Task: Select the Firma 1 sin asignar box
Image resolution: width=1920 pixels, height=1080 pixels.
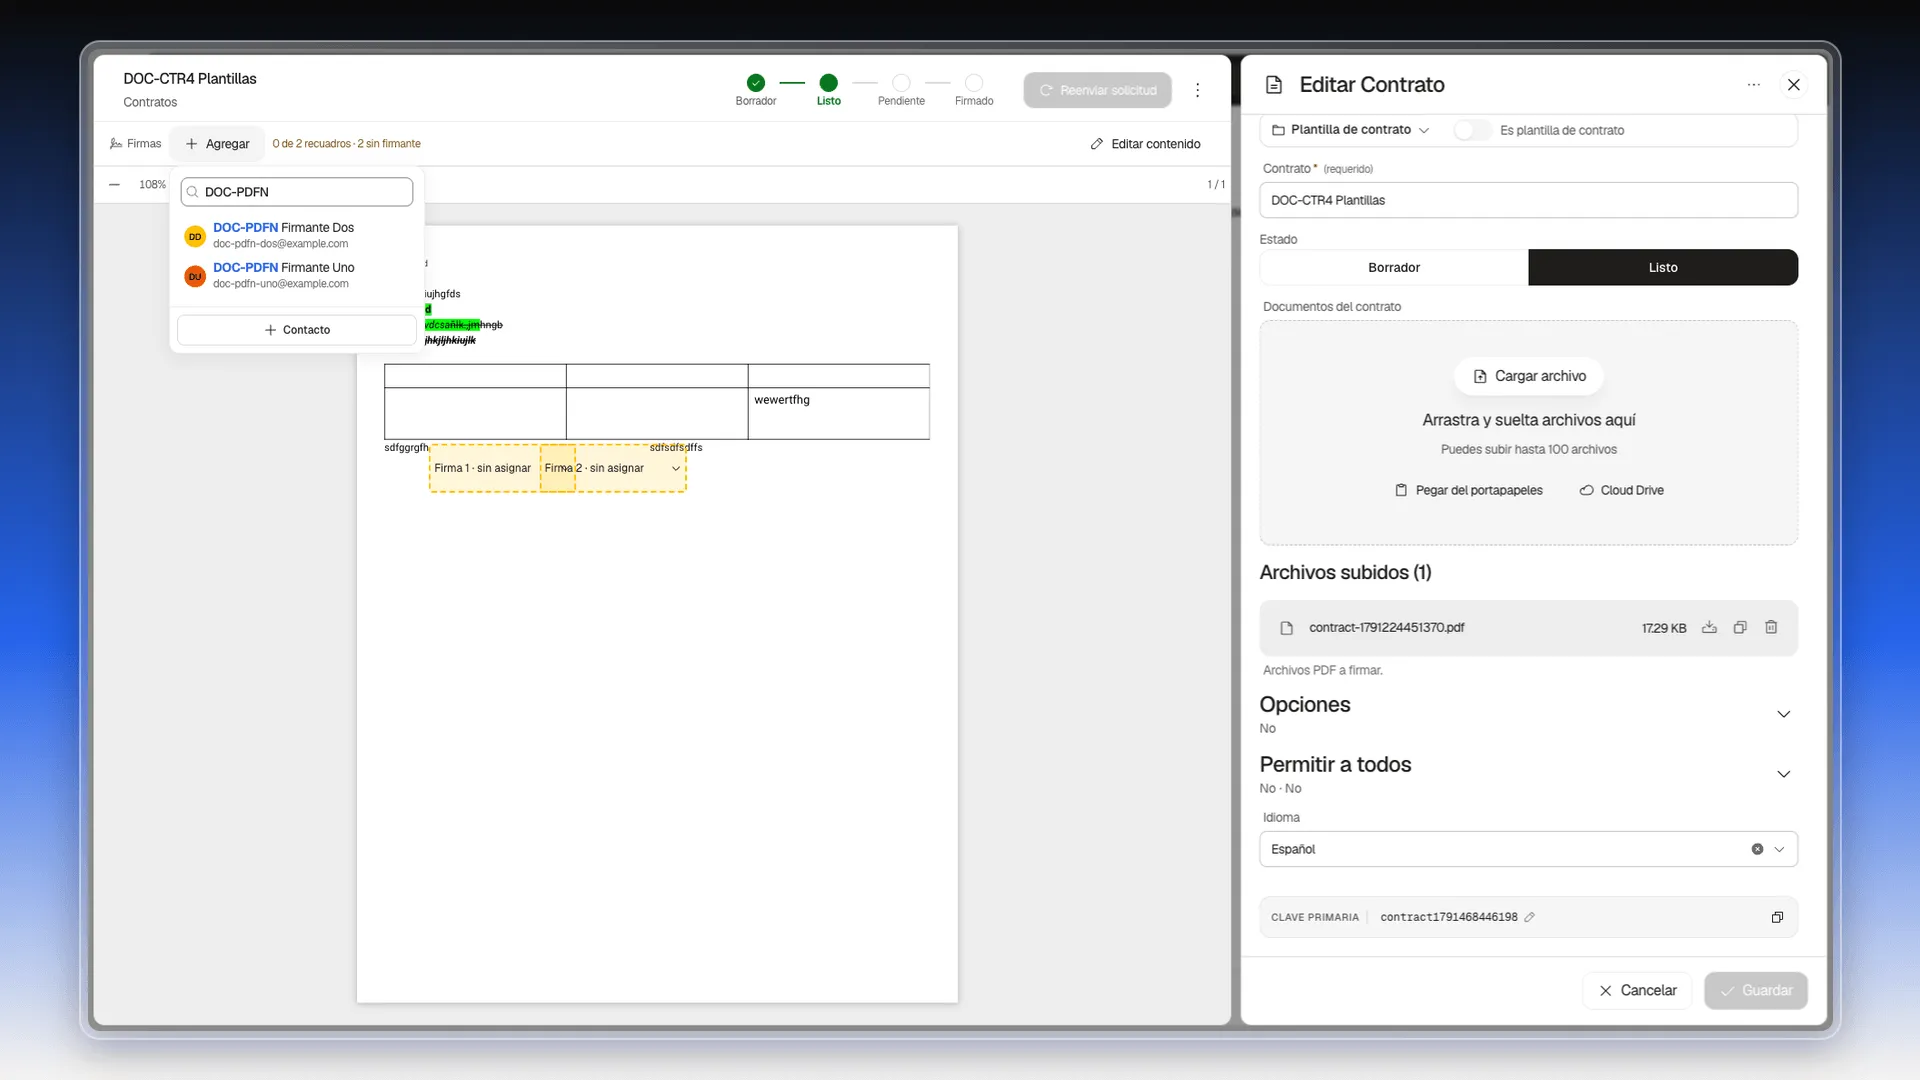Action: pyautogui.click(x=483, y=469)
